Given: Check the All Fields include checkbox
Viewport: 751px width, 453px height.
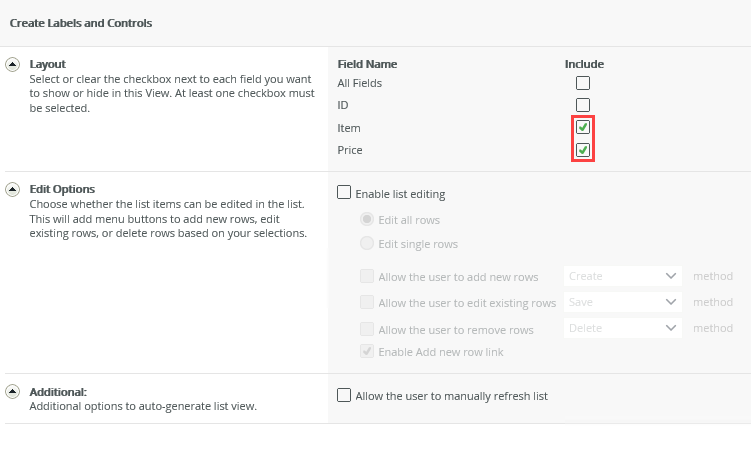Looking at the screenshot, I should 583,83.
